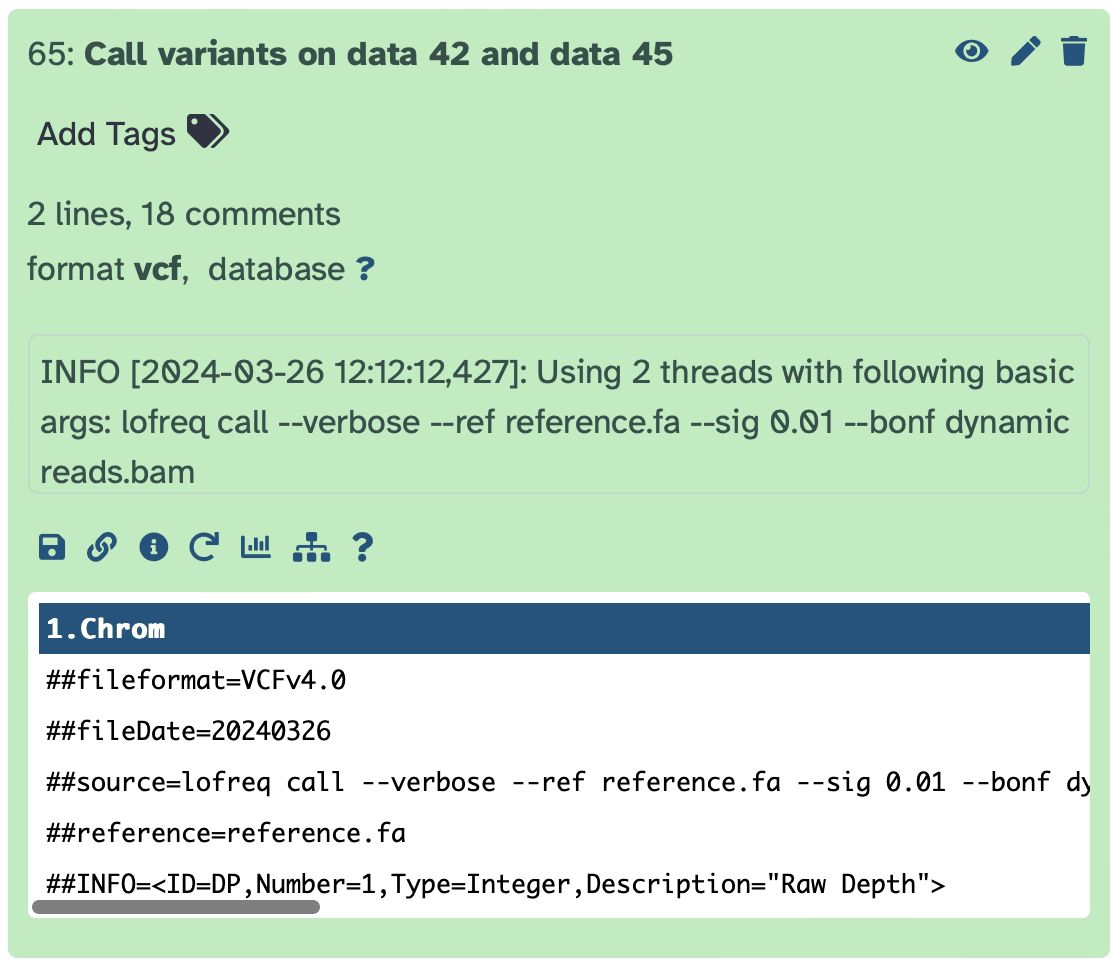The image size is (1116, 968).
Task: Delete dataset using trash icon
Action: (1074, 51)
